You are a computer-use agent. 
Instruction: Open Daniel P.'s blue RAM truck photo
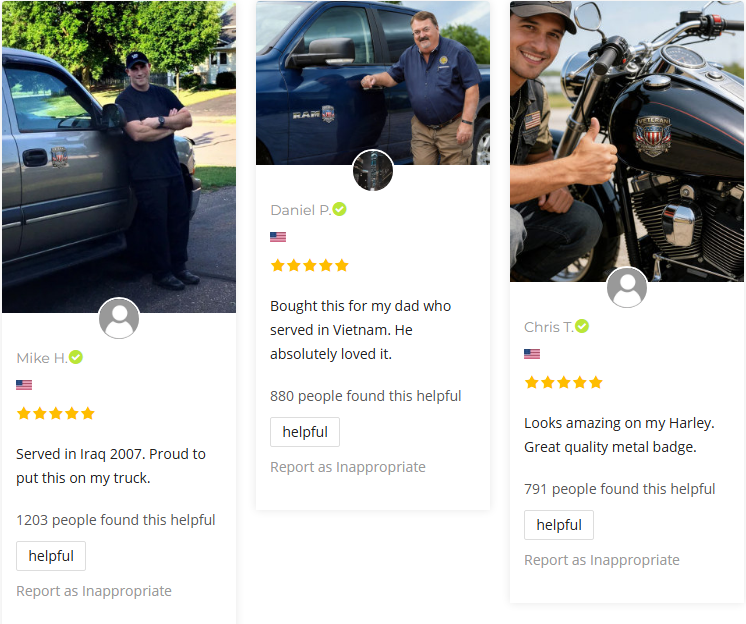(x=373, y=83)
